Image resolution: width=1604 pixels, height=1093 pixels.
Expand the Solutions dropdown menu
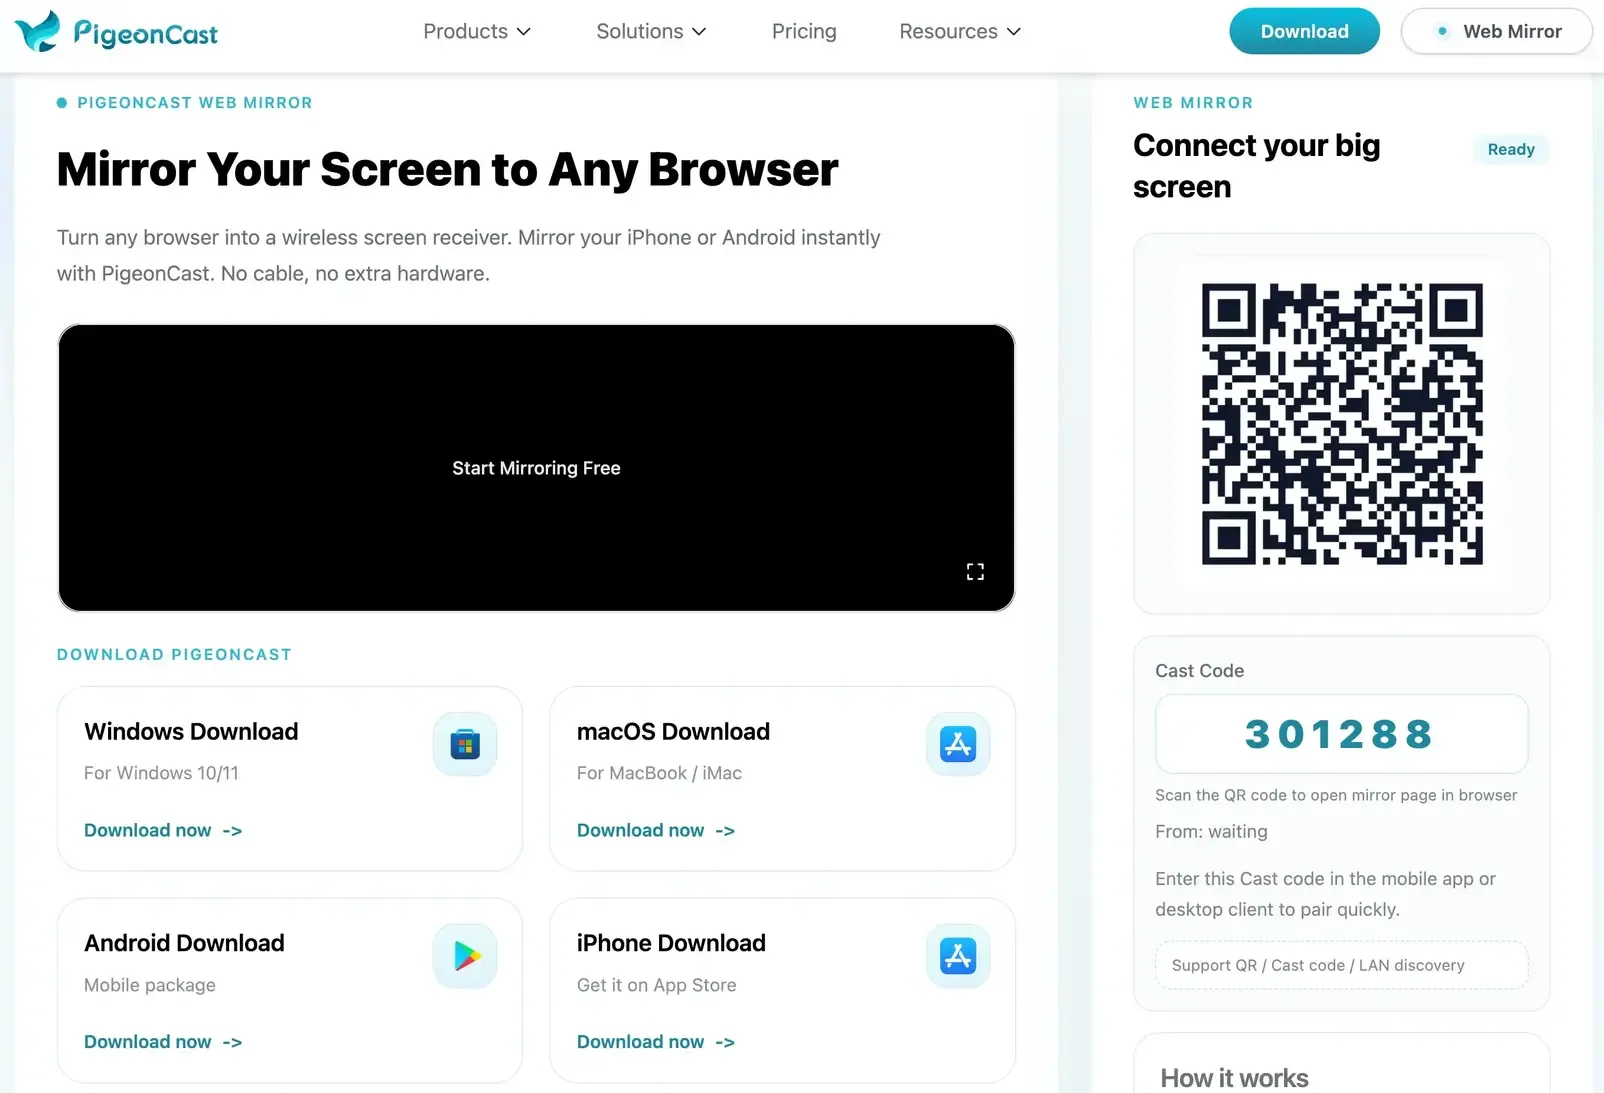pyautogui.click(x=651, y=32)
